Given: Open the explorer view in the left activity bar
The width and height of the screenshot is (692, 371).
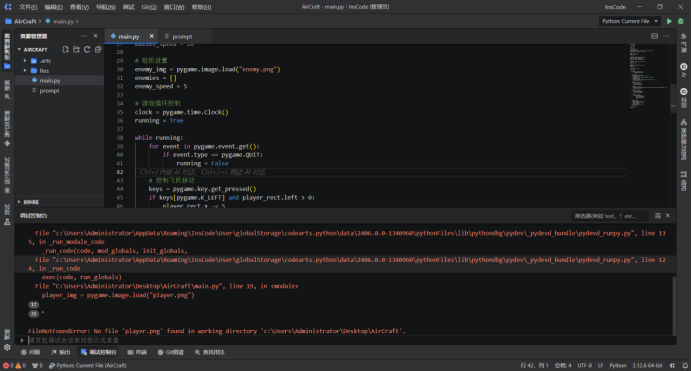Looking at the screenshot, I should pyautogui.click(x=7, y=51).
